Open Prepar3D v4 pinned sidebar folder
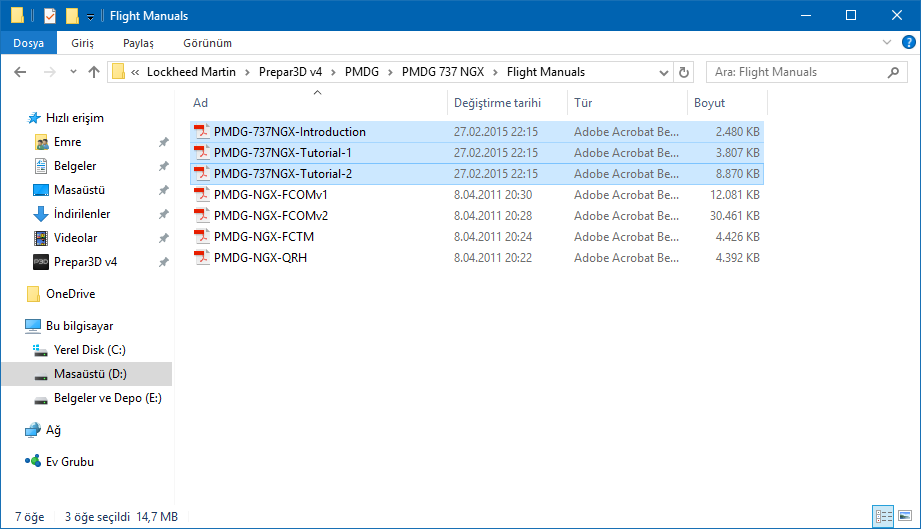 (85, 262)
